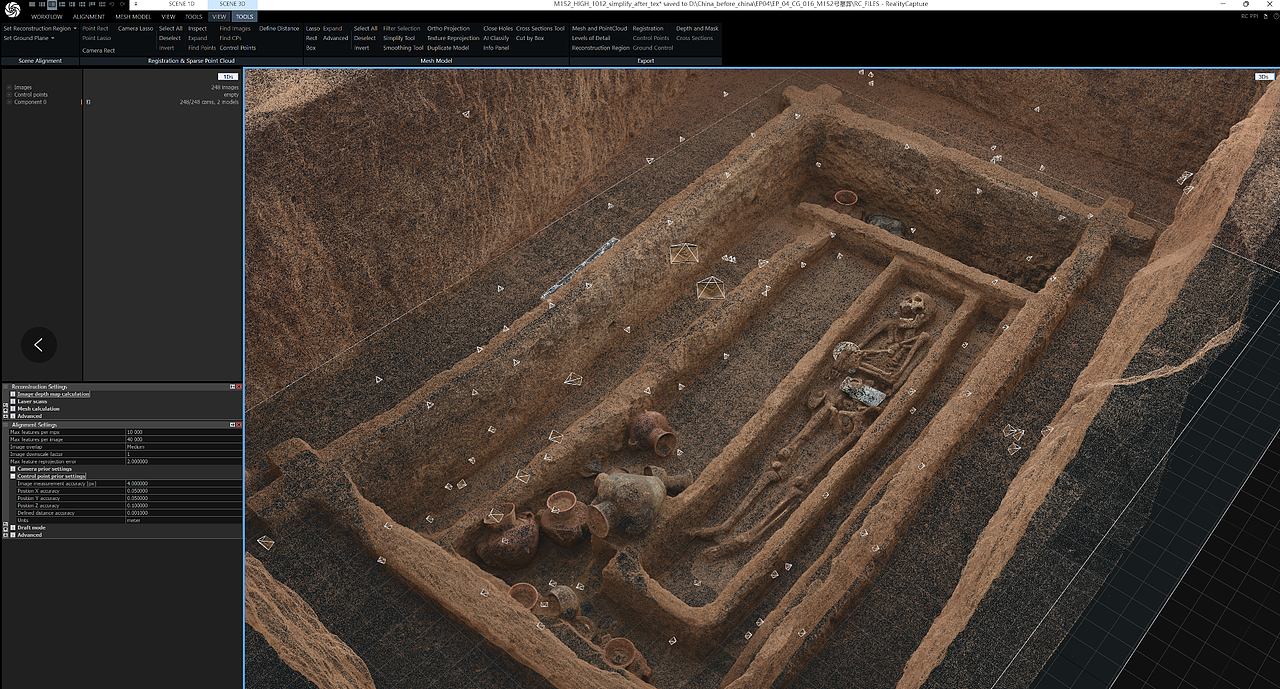Click the Inspect tool
1280x689 pixels.
(x=197, y=28)
